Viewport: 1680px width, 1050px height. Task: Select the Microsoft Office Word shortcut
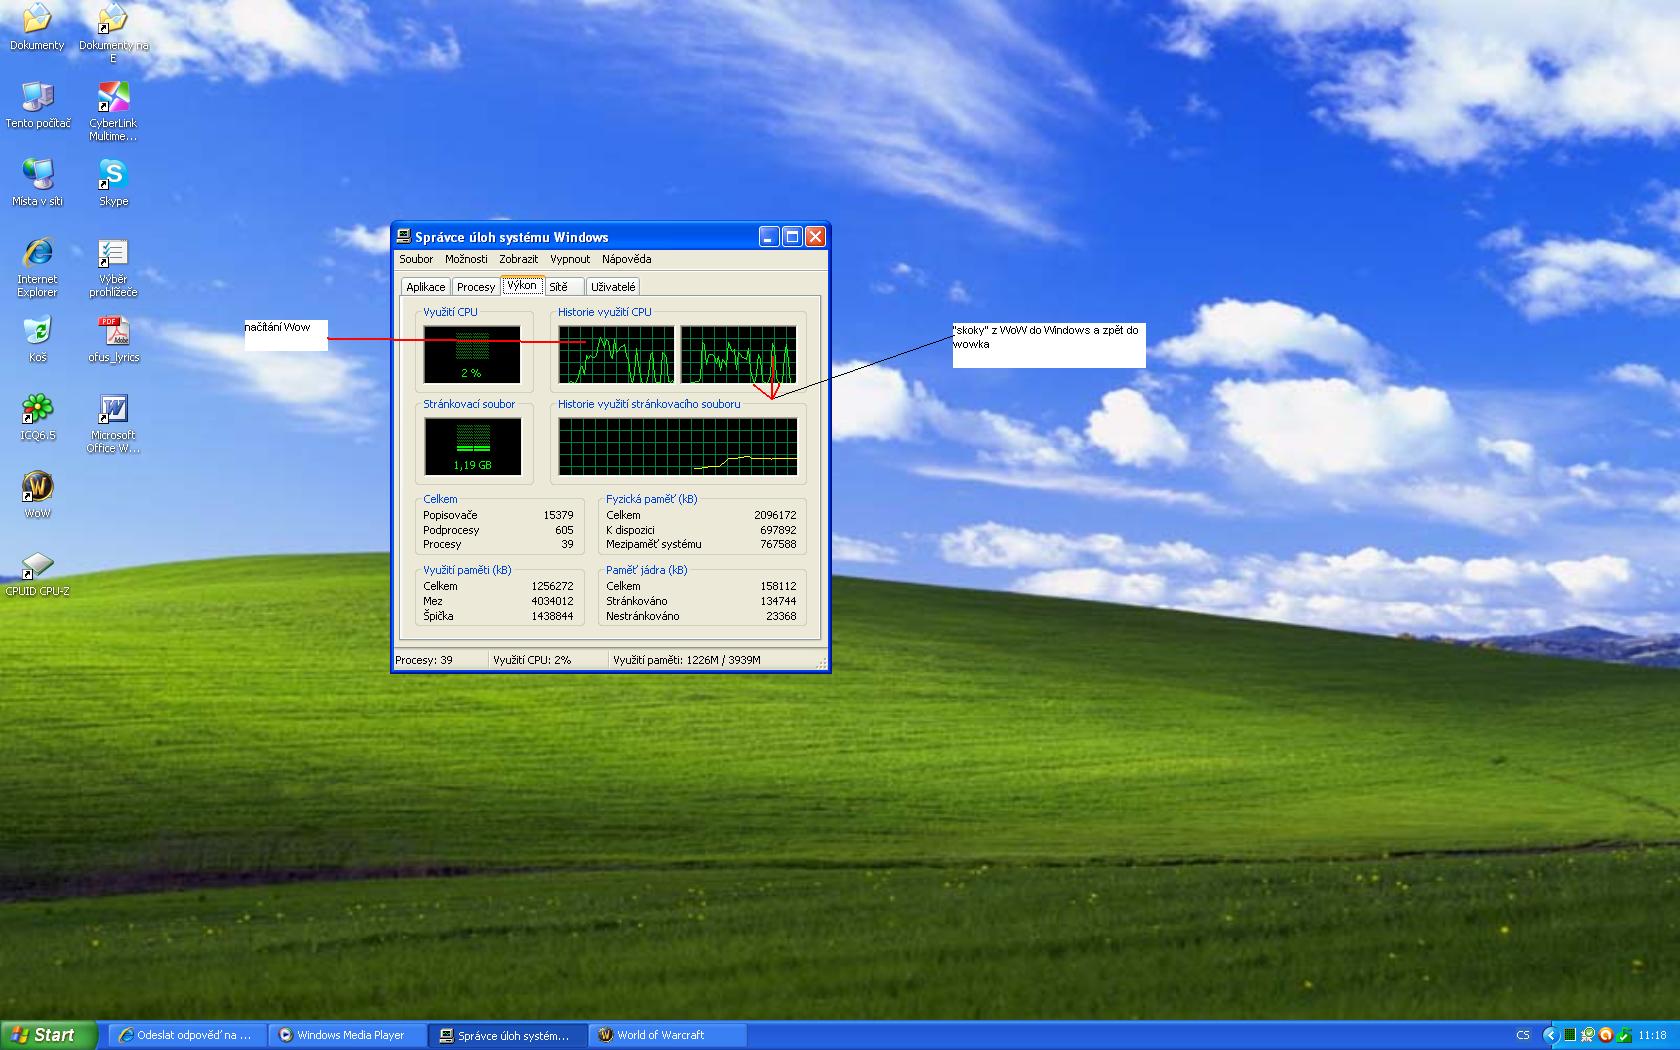(113, 410)
